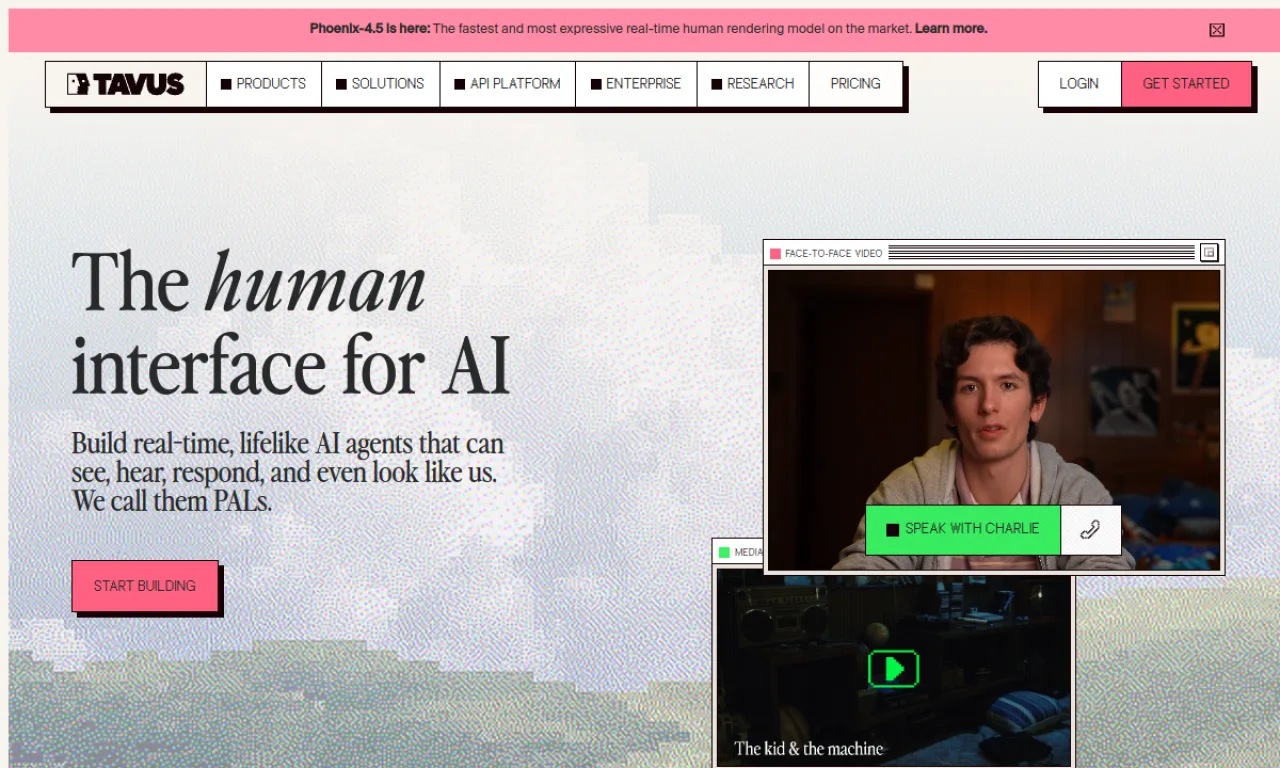Click the Get Started button
The image size is (1280, 768).
click(x=1186, y=84)
